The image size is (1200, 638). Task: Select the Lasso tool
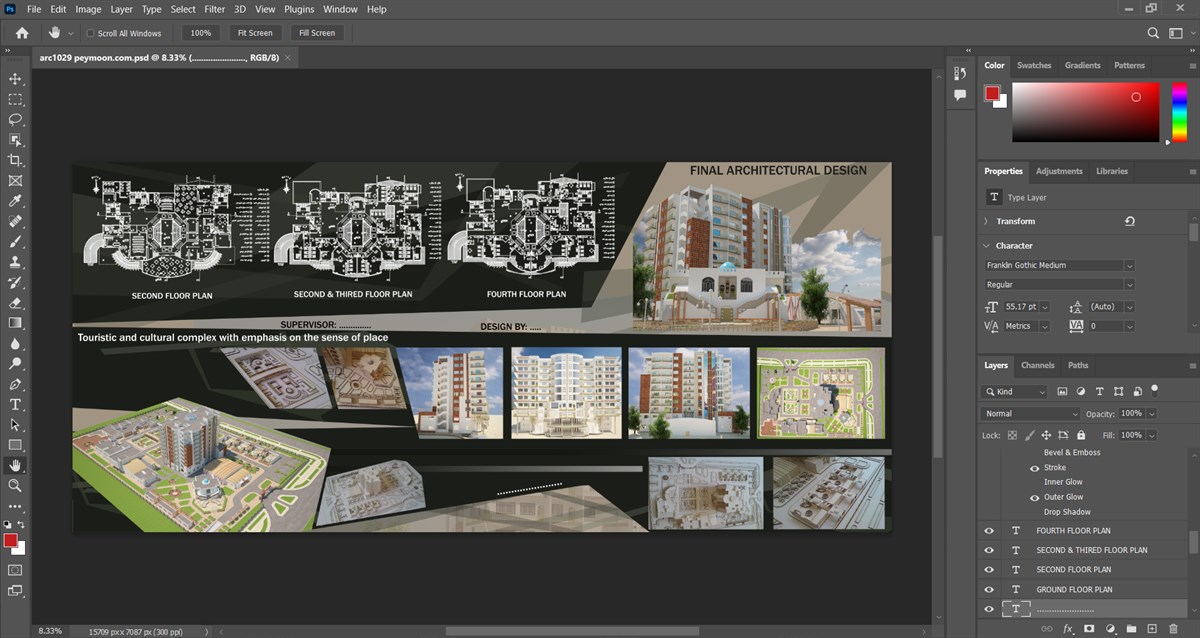pos(15,120)
